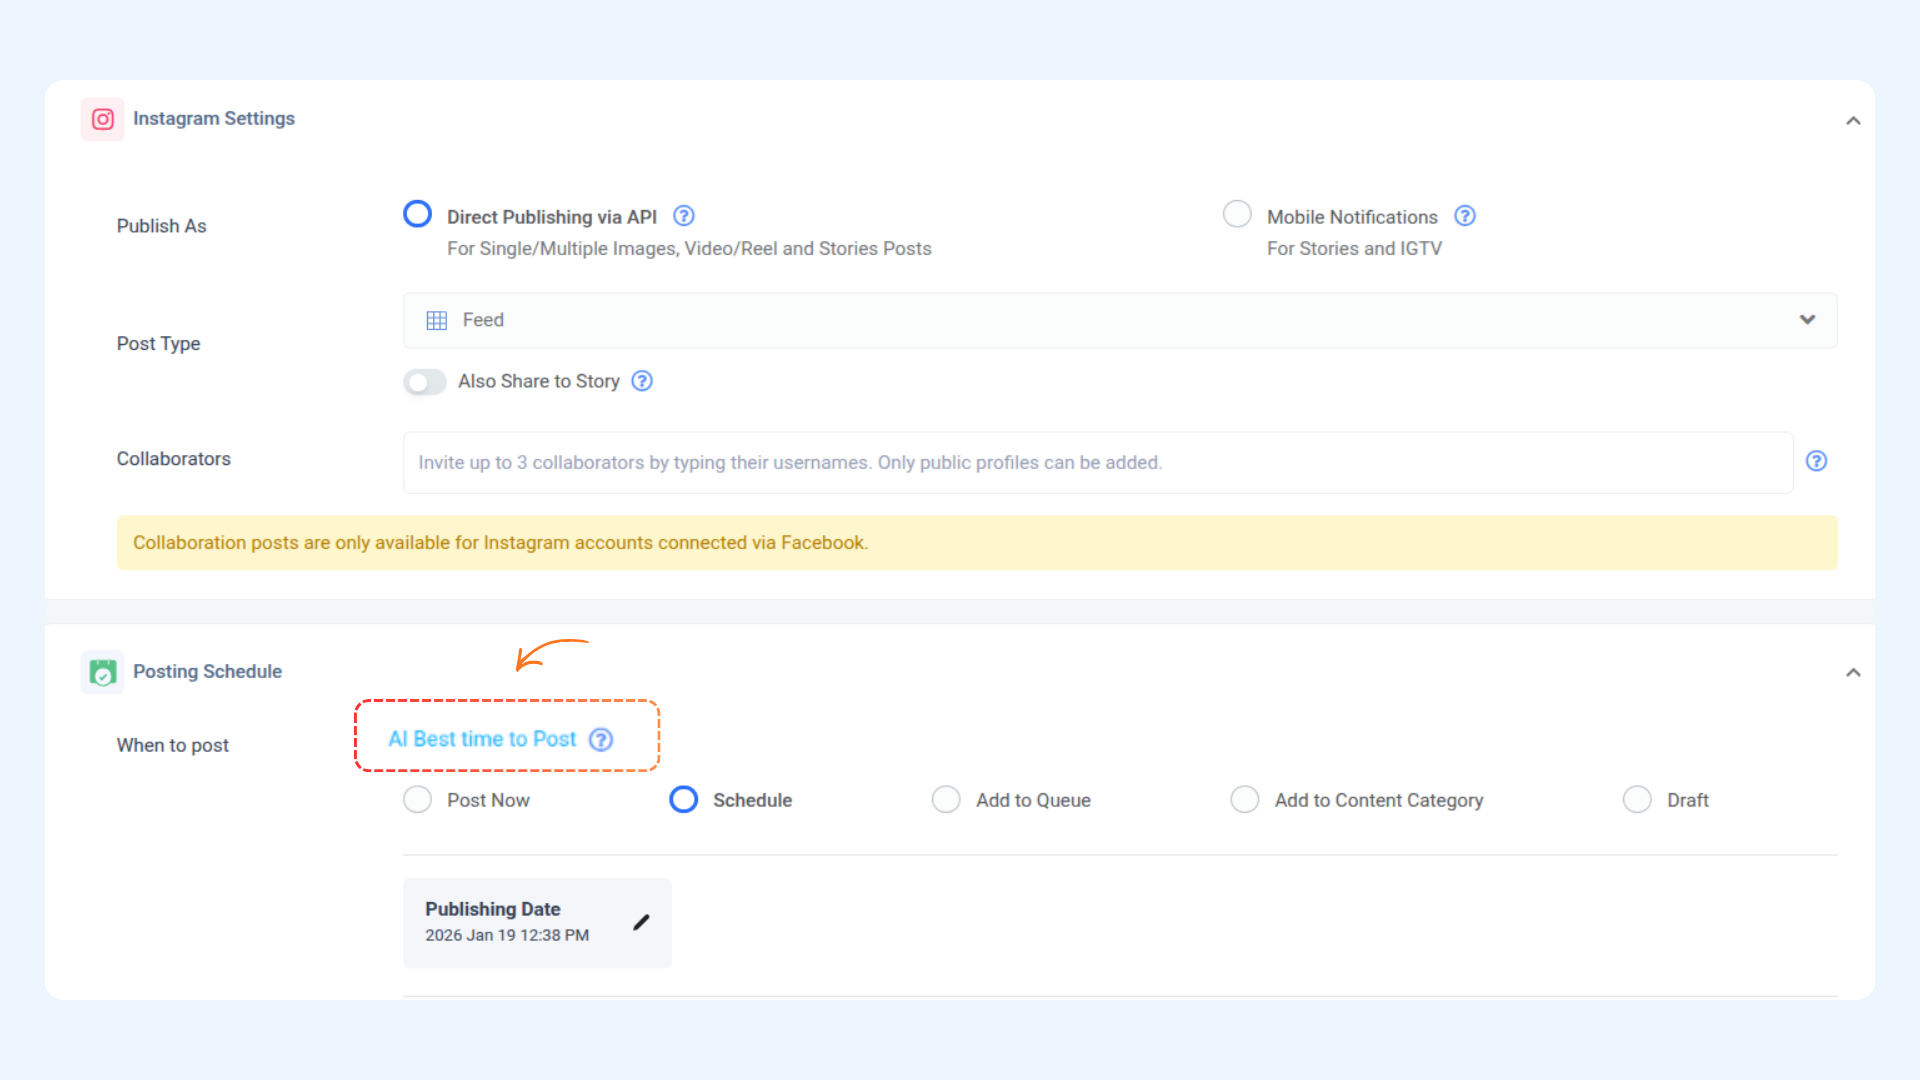Open the Post Type Feed dropdown
Image resolution: width=1920 pixels, height=1080 pixels.
1120,320
